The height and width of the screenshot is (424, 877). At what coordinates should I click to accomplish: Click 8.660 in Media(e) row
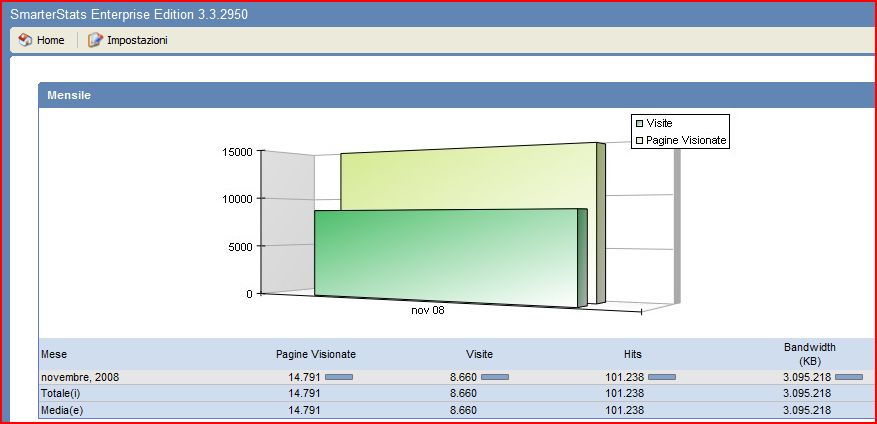[x=463, y=410]
